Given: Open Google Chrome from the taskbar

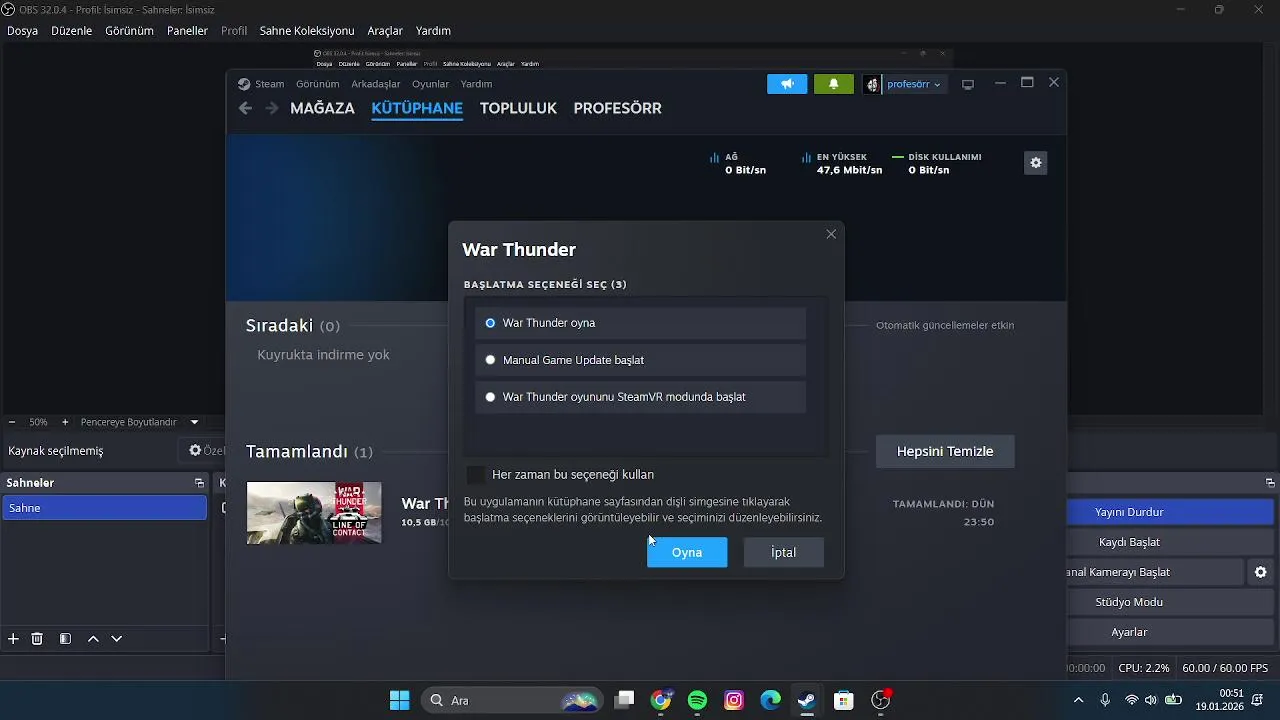Looking at the screenshot, I should [661, 700].
